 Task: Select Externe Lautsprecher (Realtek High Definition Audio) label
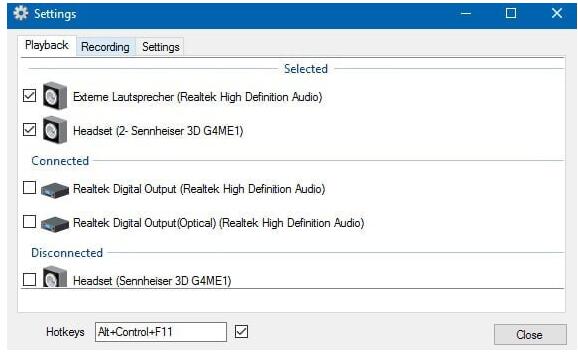(x=198, y=97)
